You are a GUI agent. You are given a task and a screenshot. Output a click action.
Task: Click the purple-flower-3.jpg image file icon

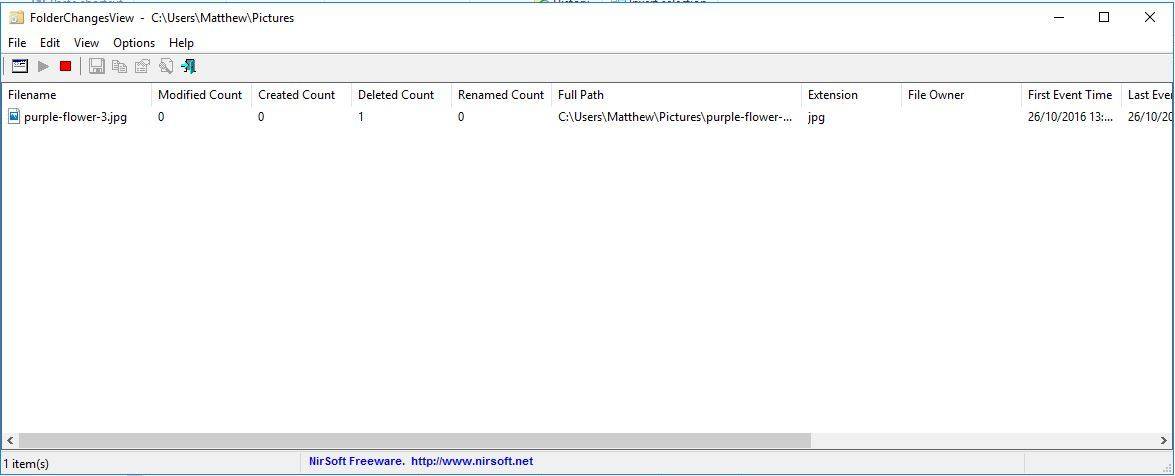[x=14, y=116]
